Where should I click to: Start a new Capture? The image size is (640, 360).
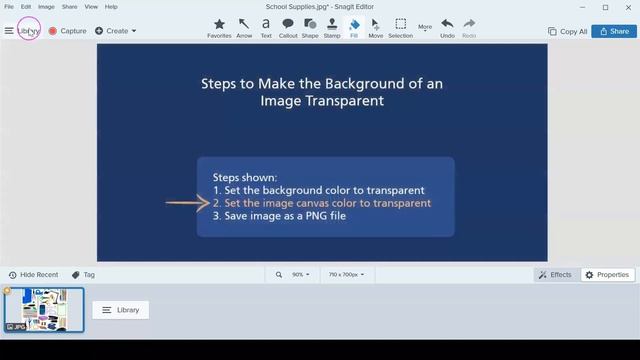coord(68,31)
